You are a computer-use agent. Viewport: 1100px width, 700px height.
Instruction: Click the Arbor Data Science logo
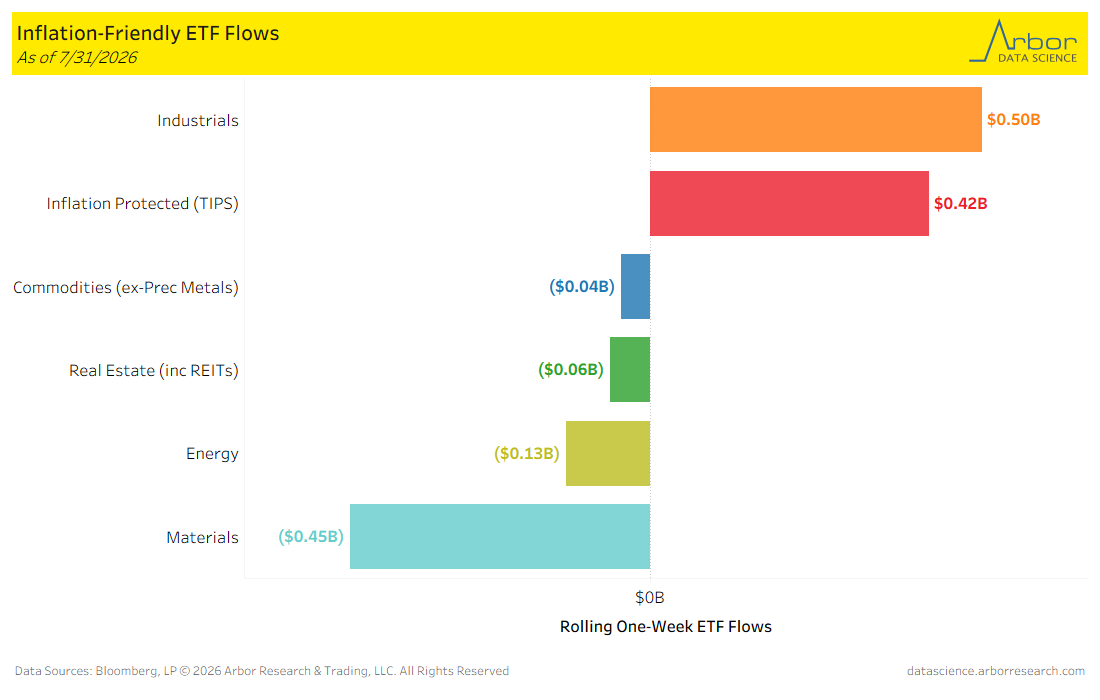point(1023,41)
